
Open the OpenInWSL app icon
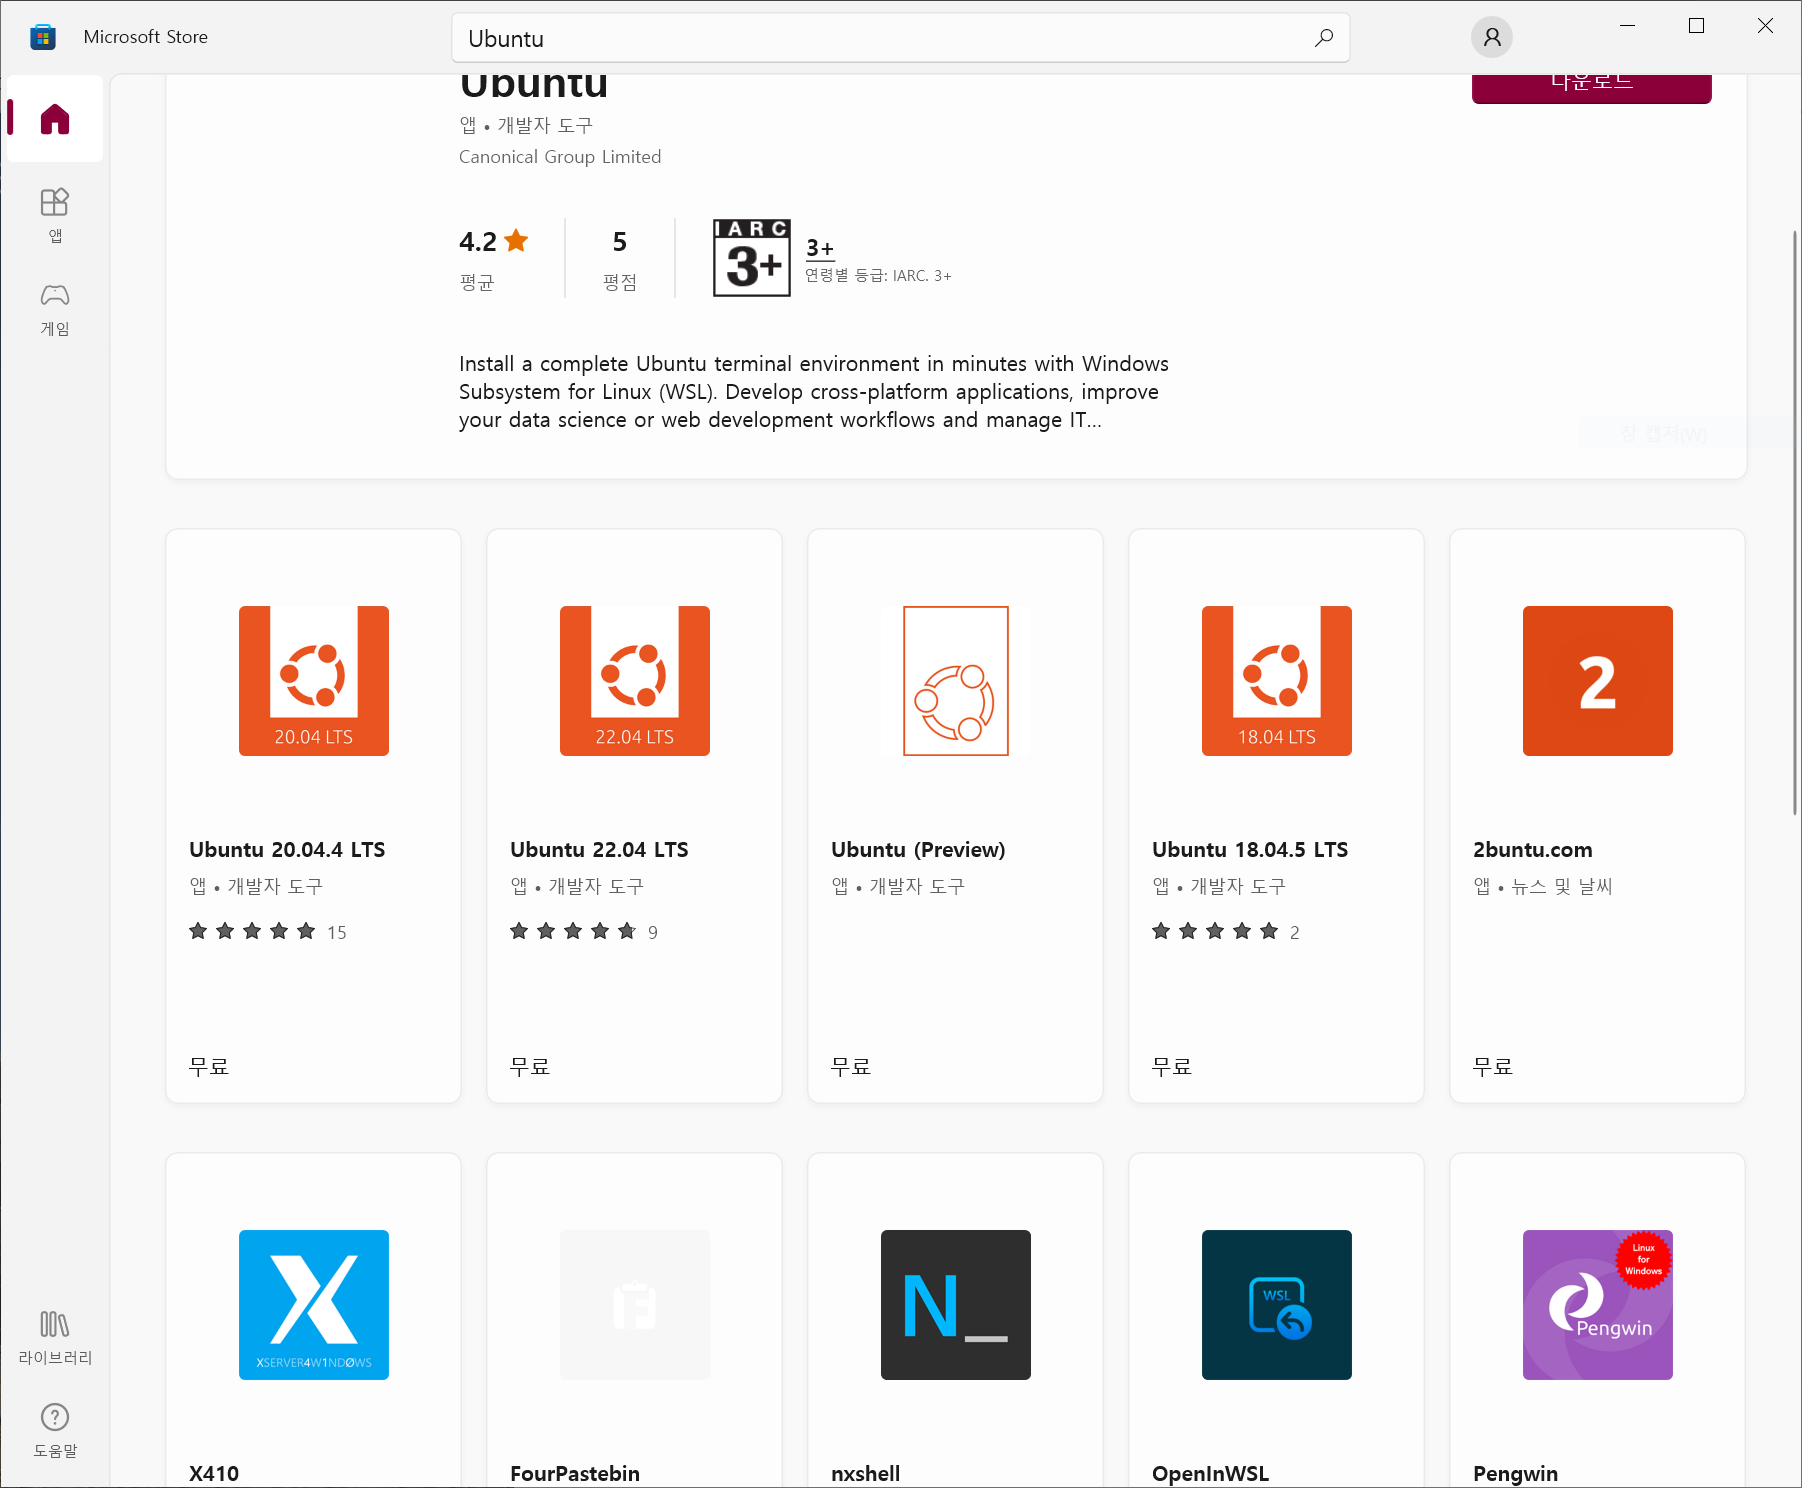coord(1277,1305)
